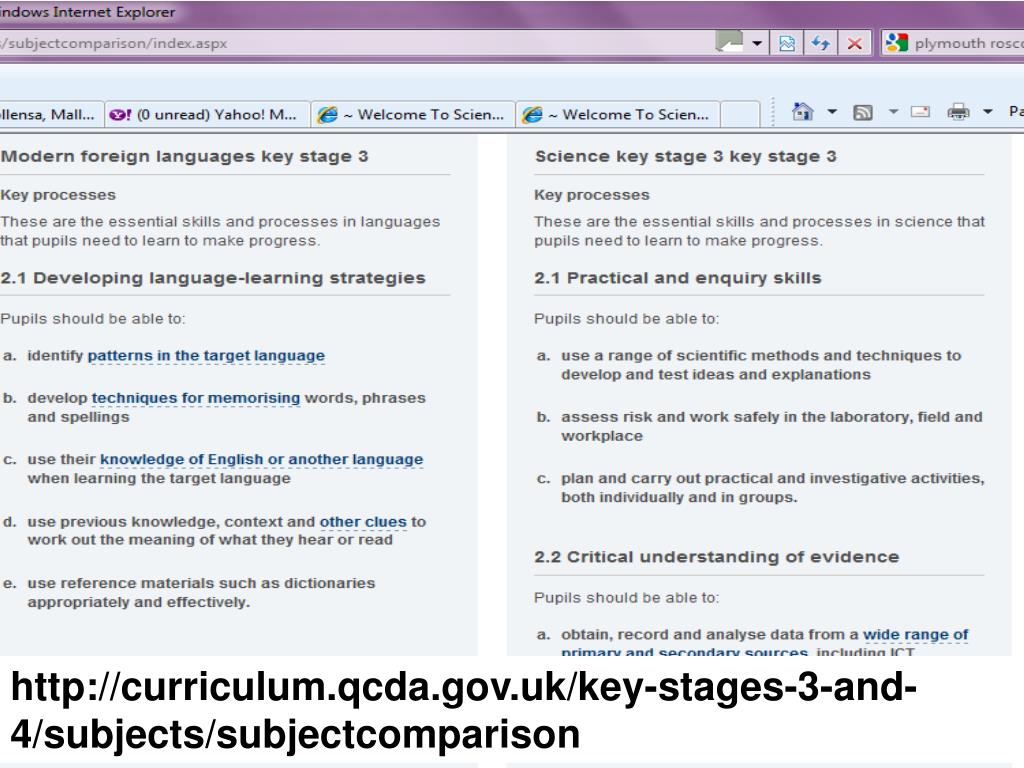
Task: Switch to the Yahoo! Mail tab
Action: click(x=207, y=115)
